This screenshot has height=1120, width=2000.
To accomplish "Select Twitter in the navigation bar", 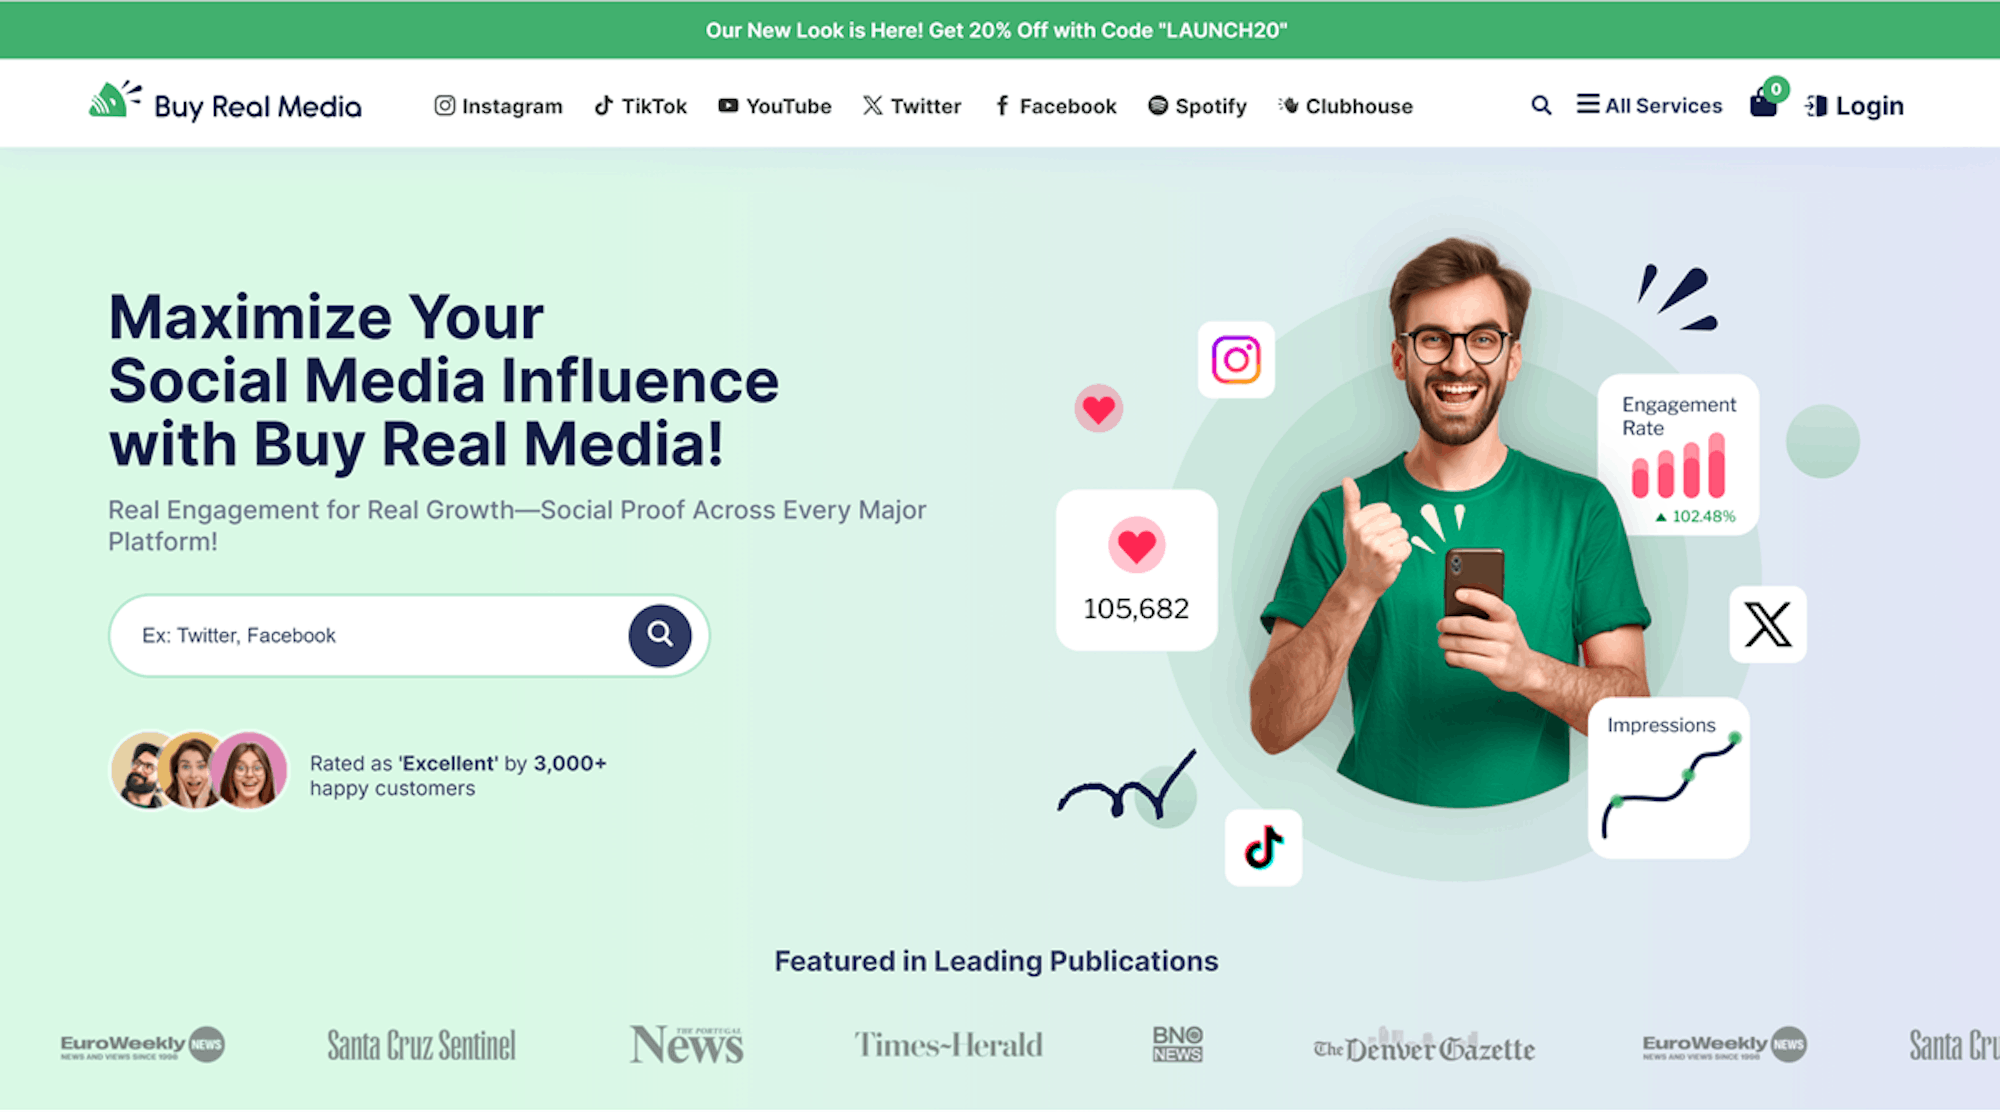I will [911, 106].
